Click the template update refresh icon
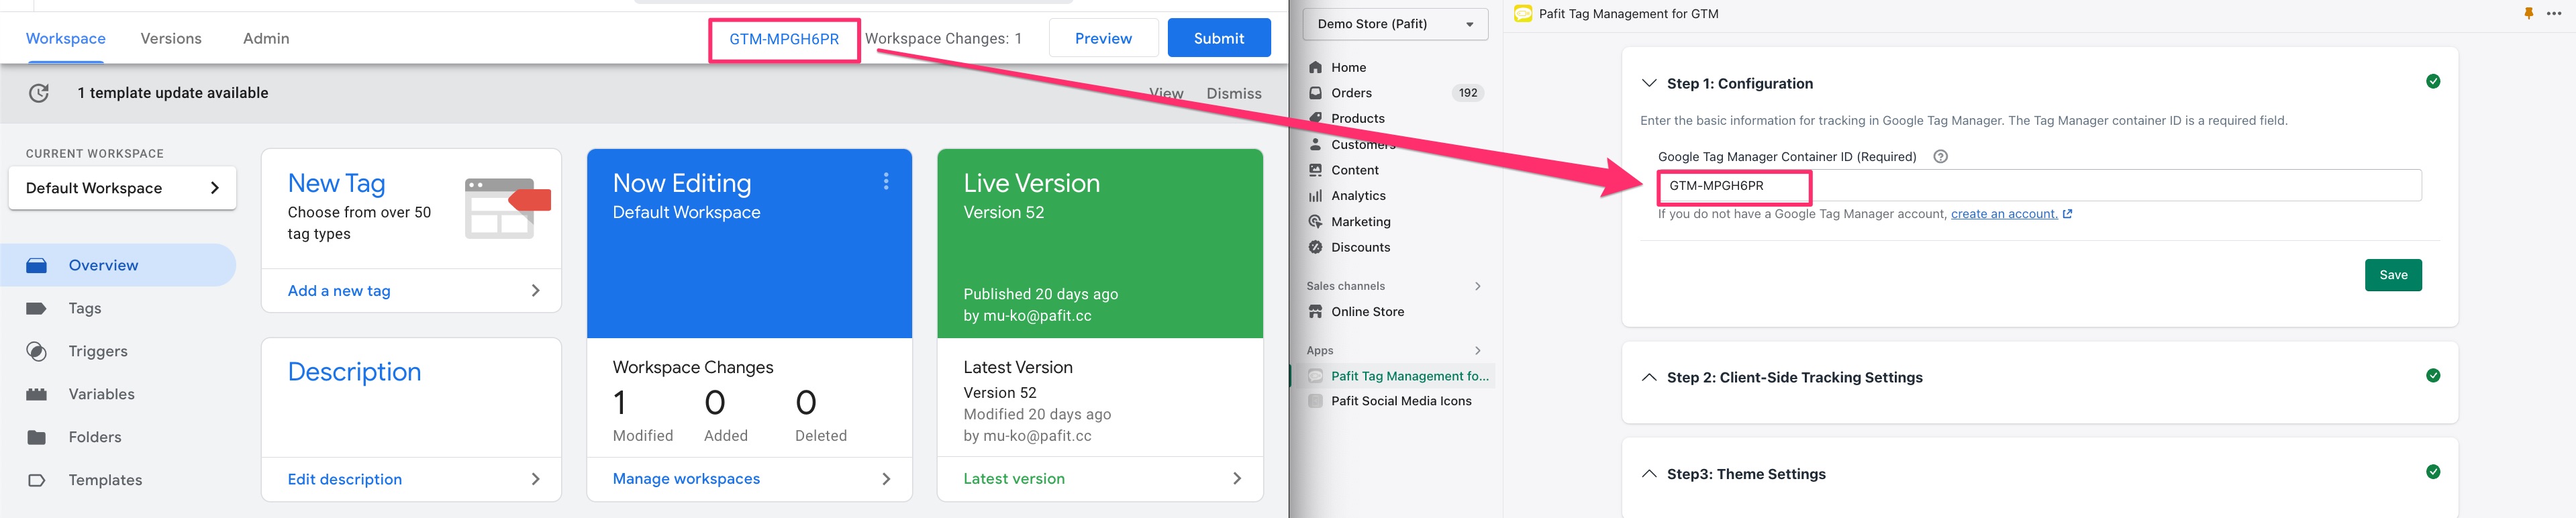 click(x=39, y=93)
